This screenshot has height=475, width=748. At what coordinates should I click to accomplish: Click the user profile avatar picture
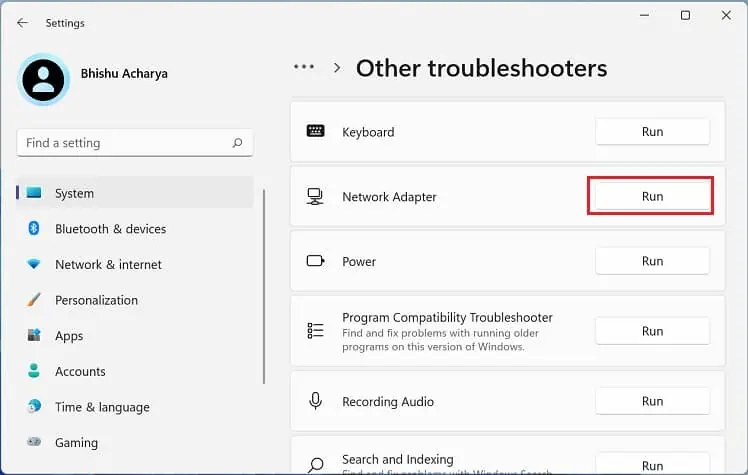tap(43, 79)
